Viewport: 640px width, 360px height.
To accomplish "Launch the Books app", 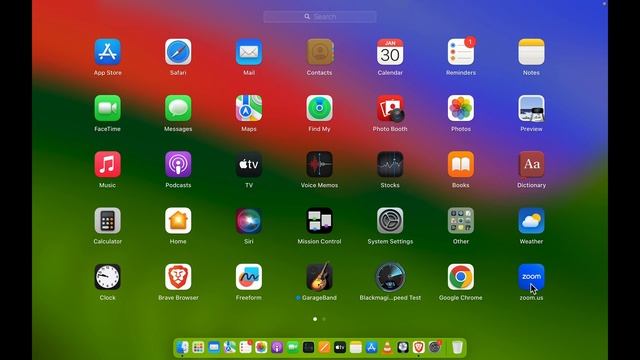I will pos(461,164).
